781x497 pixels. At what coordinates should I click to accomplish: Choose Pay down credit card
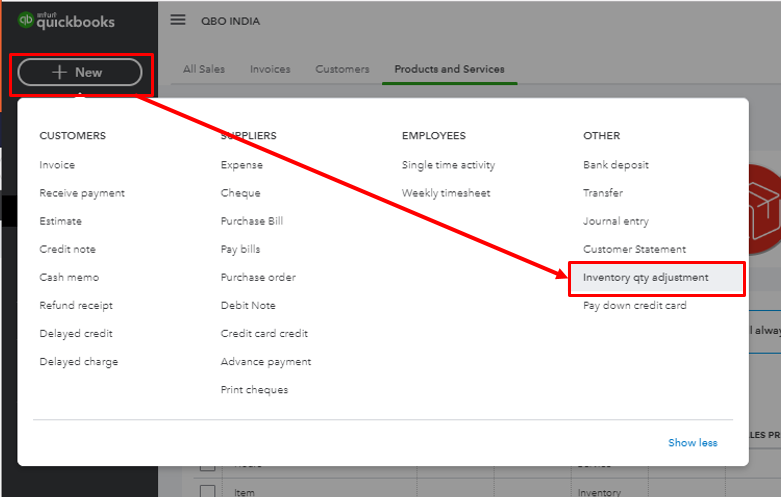tap(635, 305)
